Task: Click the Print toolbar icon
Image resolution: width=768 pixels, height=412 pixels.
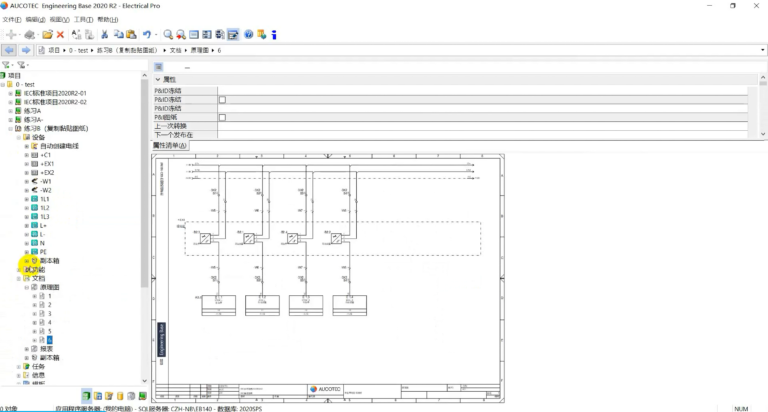Action: point(29,35)
